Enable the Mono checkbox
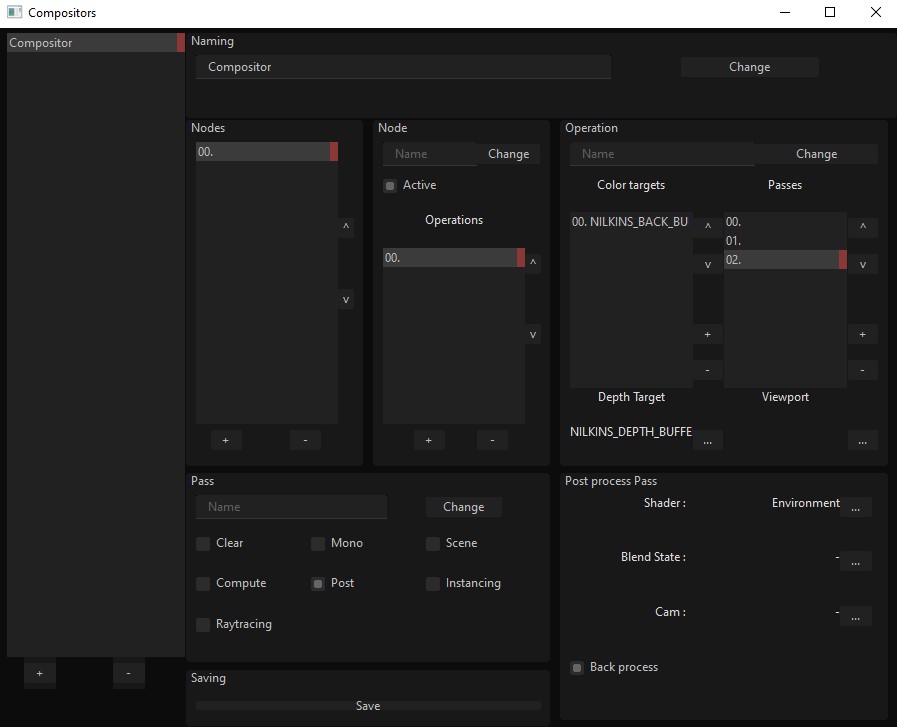Viewport: 897px width, 727px height. tap(317, 543)
